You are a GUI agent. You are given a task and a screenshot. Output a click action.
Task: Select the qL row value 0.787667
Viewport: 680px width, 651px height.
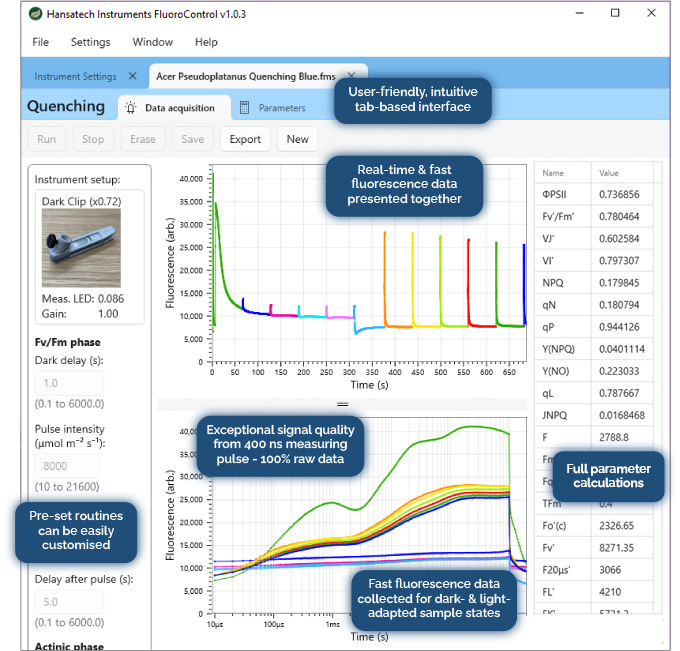coord(619,393)
